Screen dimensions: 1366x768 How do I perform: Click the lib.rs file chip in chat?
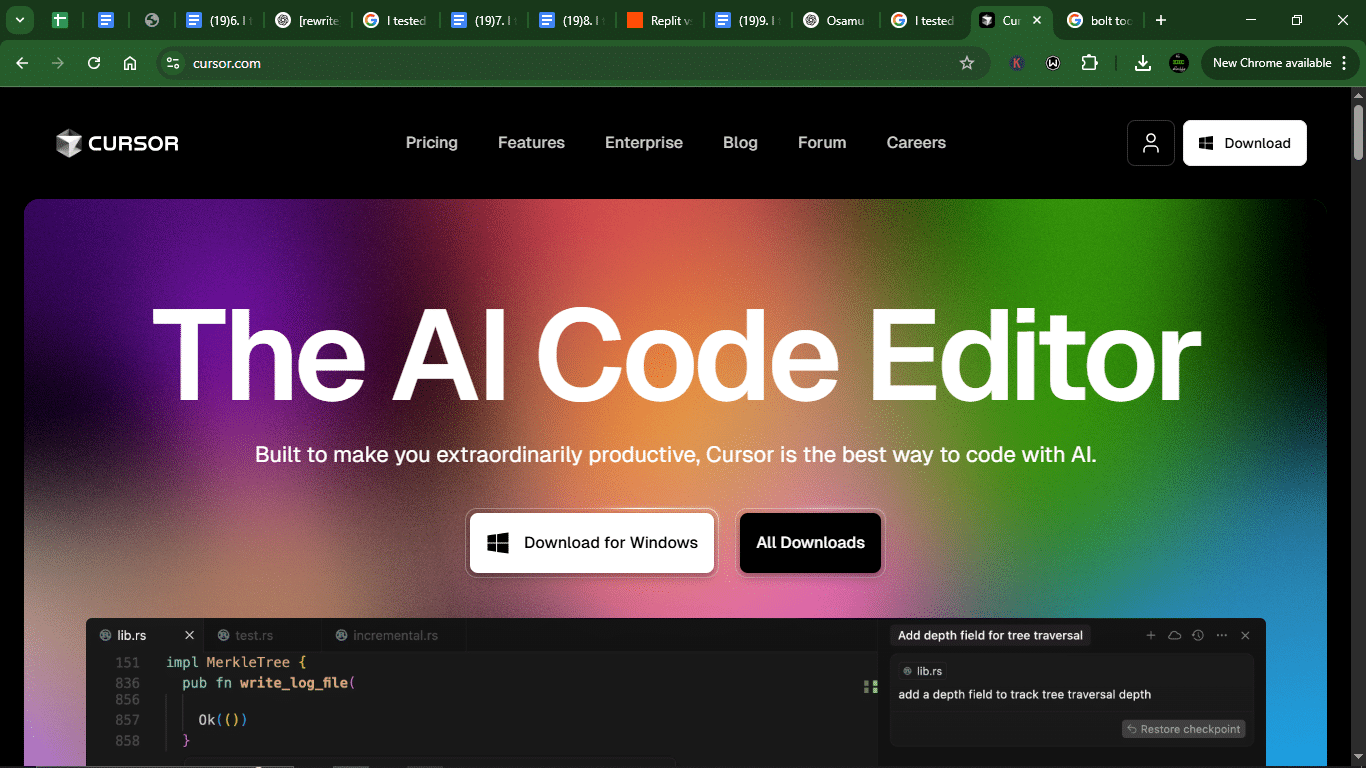[x=922, y=671]
